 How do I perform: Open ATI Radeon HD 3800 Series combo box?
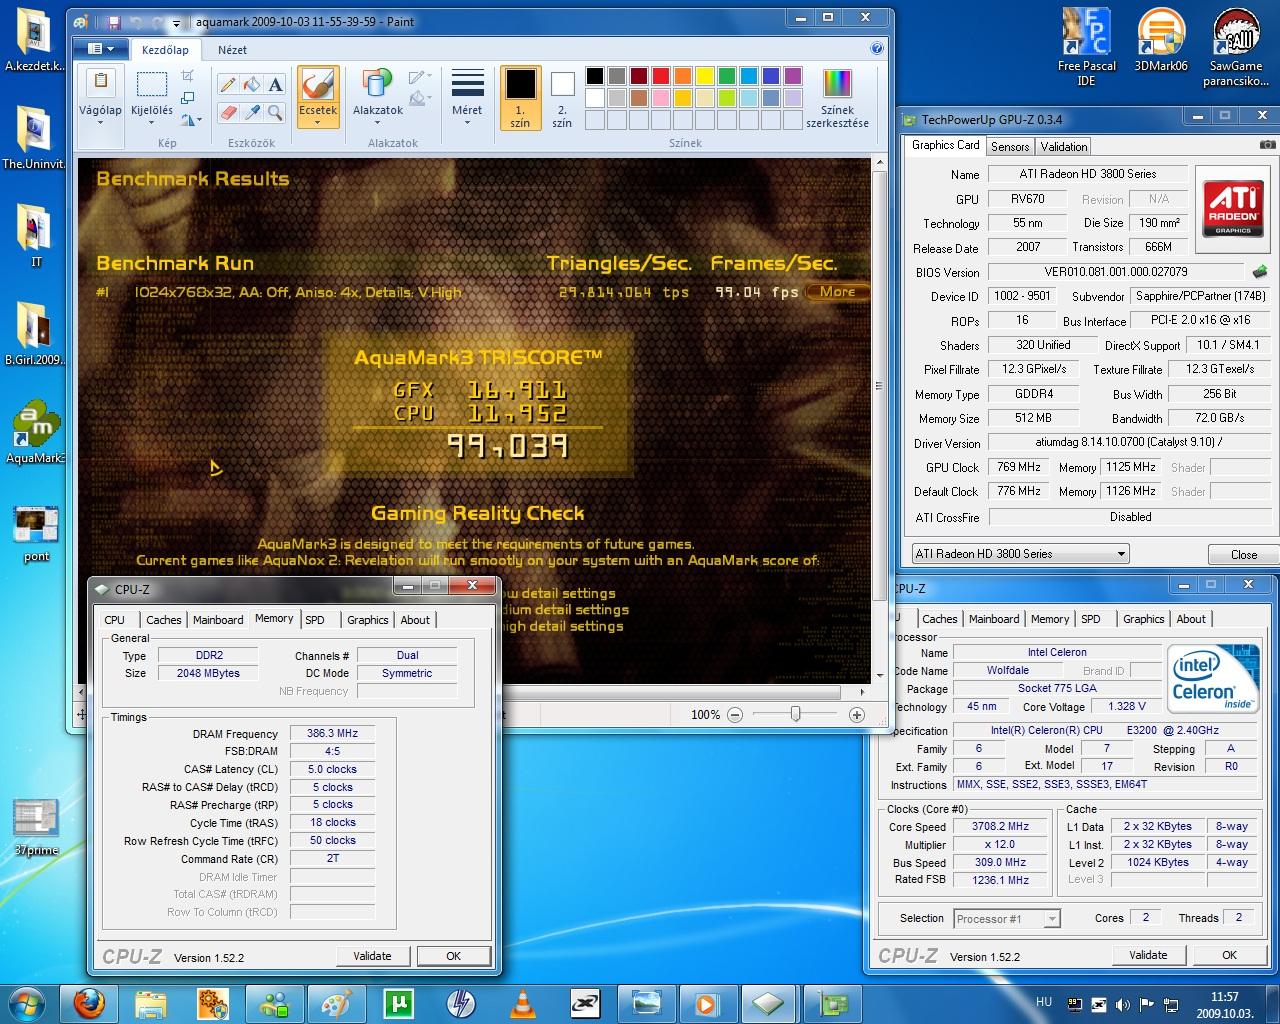point(1019,553)
